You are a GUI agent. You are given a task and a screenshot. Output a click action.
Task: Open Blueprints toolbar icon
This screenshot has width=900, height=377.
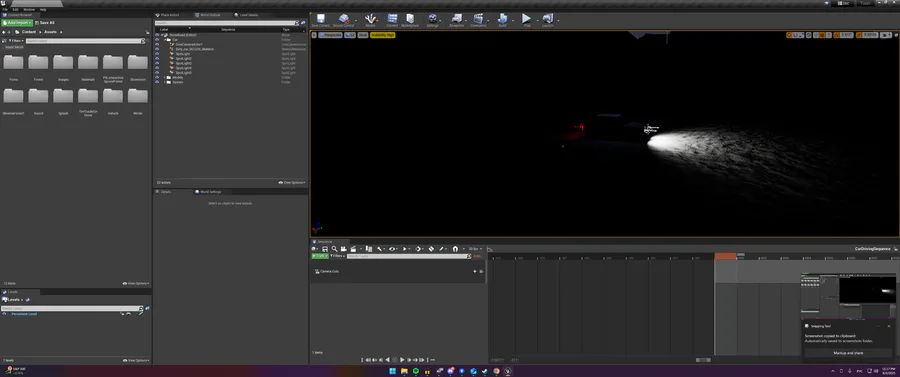click(x=456, y=20)
